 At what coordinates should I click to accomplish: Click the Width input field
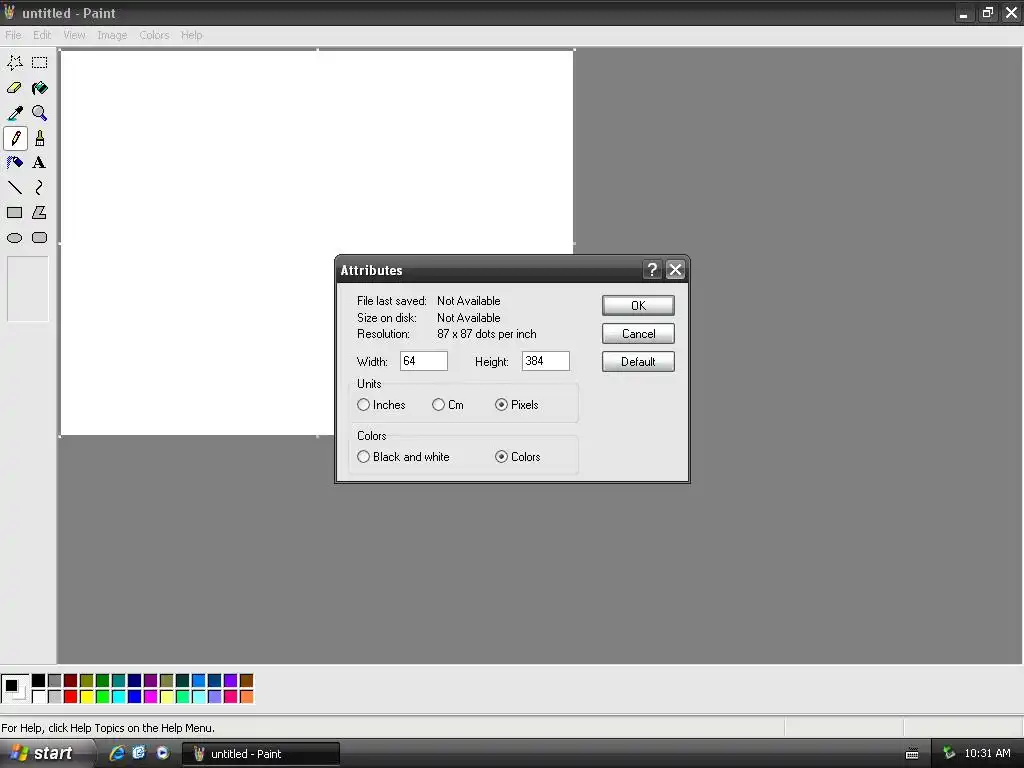pyautogui.click(x=424, y=361)
